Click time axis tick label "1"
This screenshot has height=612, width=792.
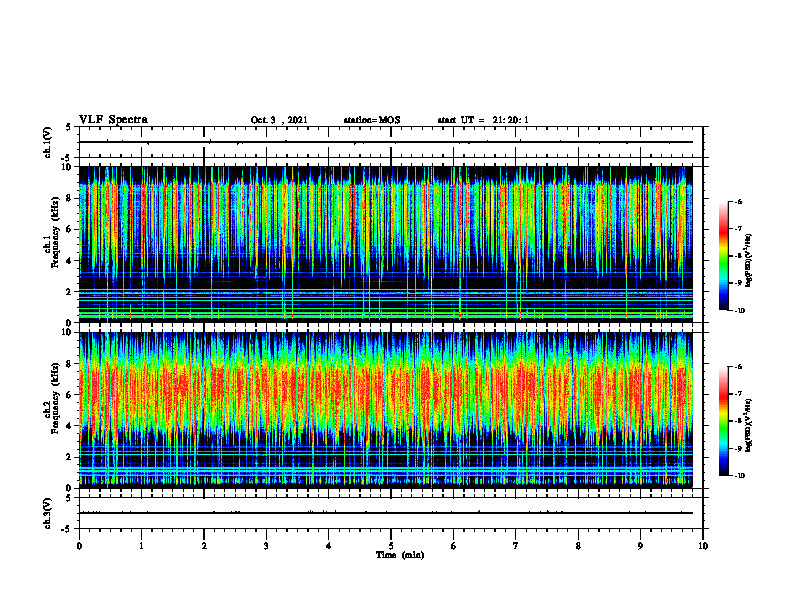pos(141,546)
